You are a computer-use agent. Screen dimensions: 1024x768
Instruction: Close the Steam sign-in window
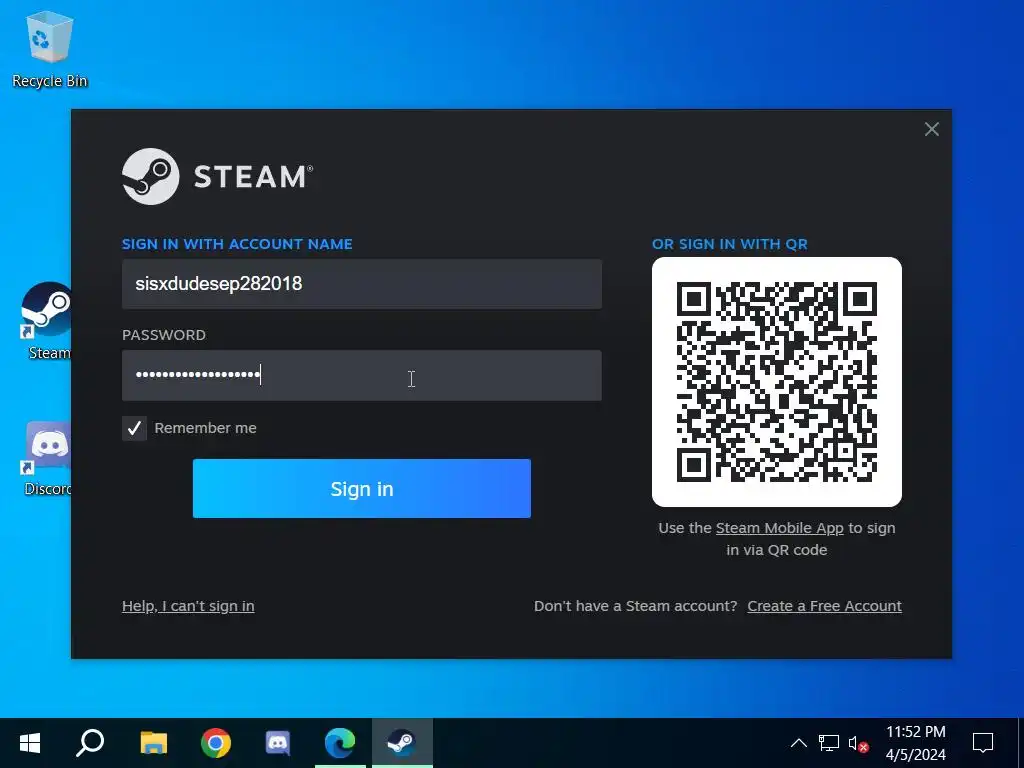tap(932, 129)
